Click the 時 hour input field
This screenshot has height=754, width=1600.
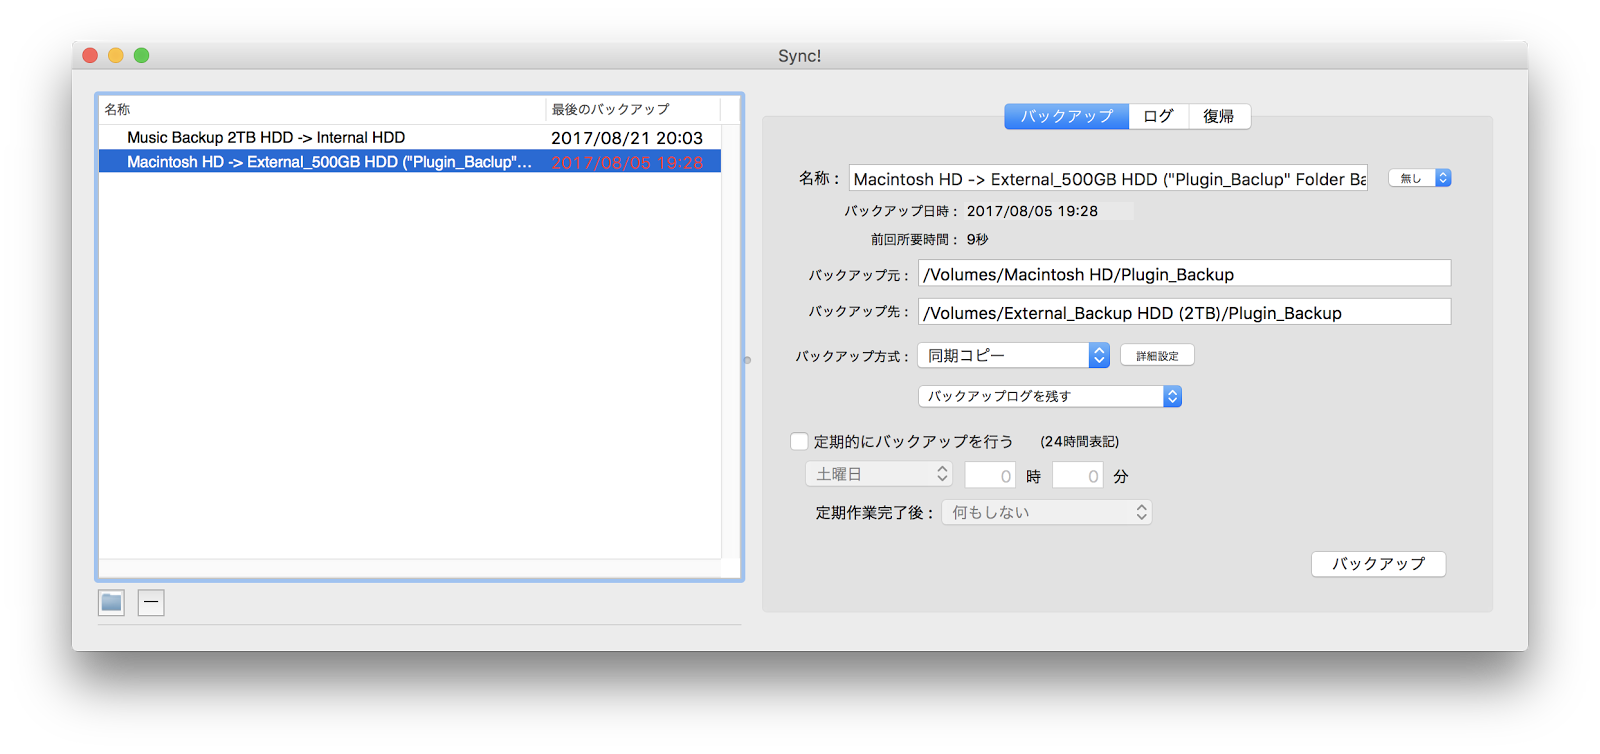pyautogui.click(x=990, y=476)
